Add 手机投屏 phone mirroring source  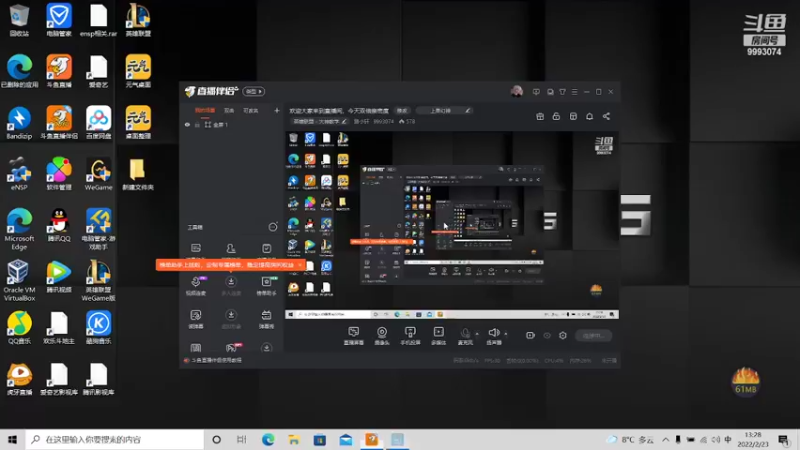click(410, 336)
